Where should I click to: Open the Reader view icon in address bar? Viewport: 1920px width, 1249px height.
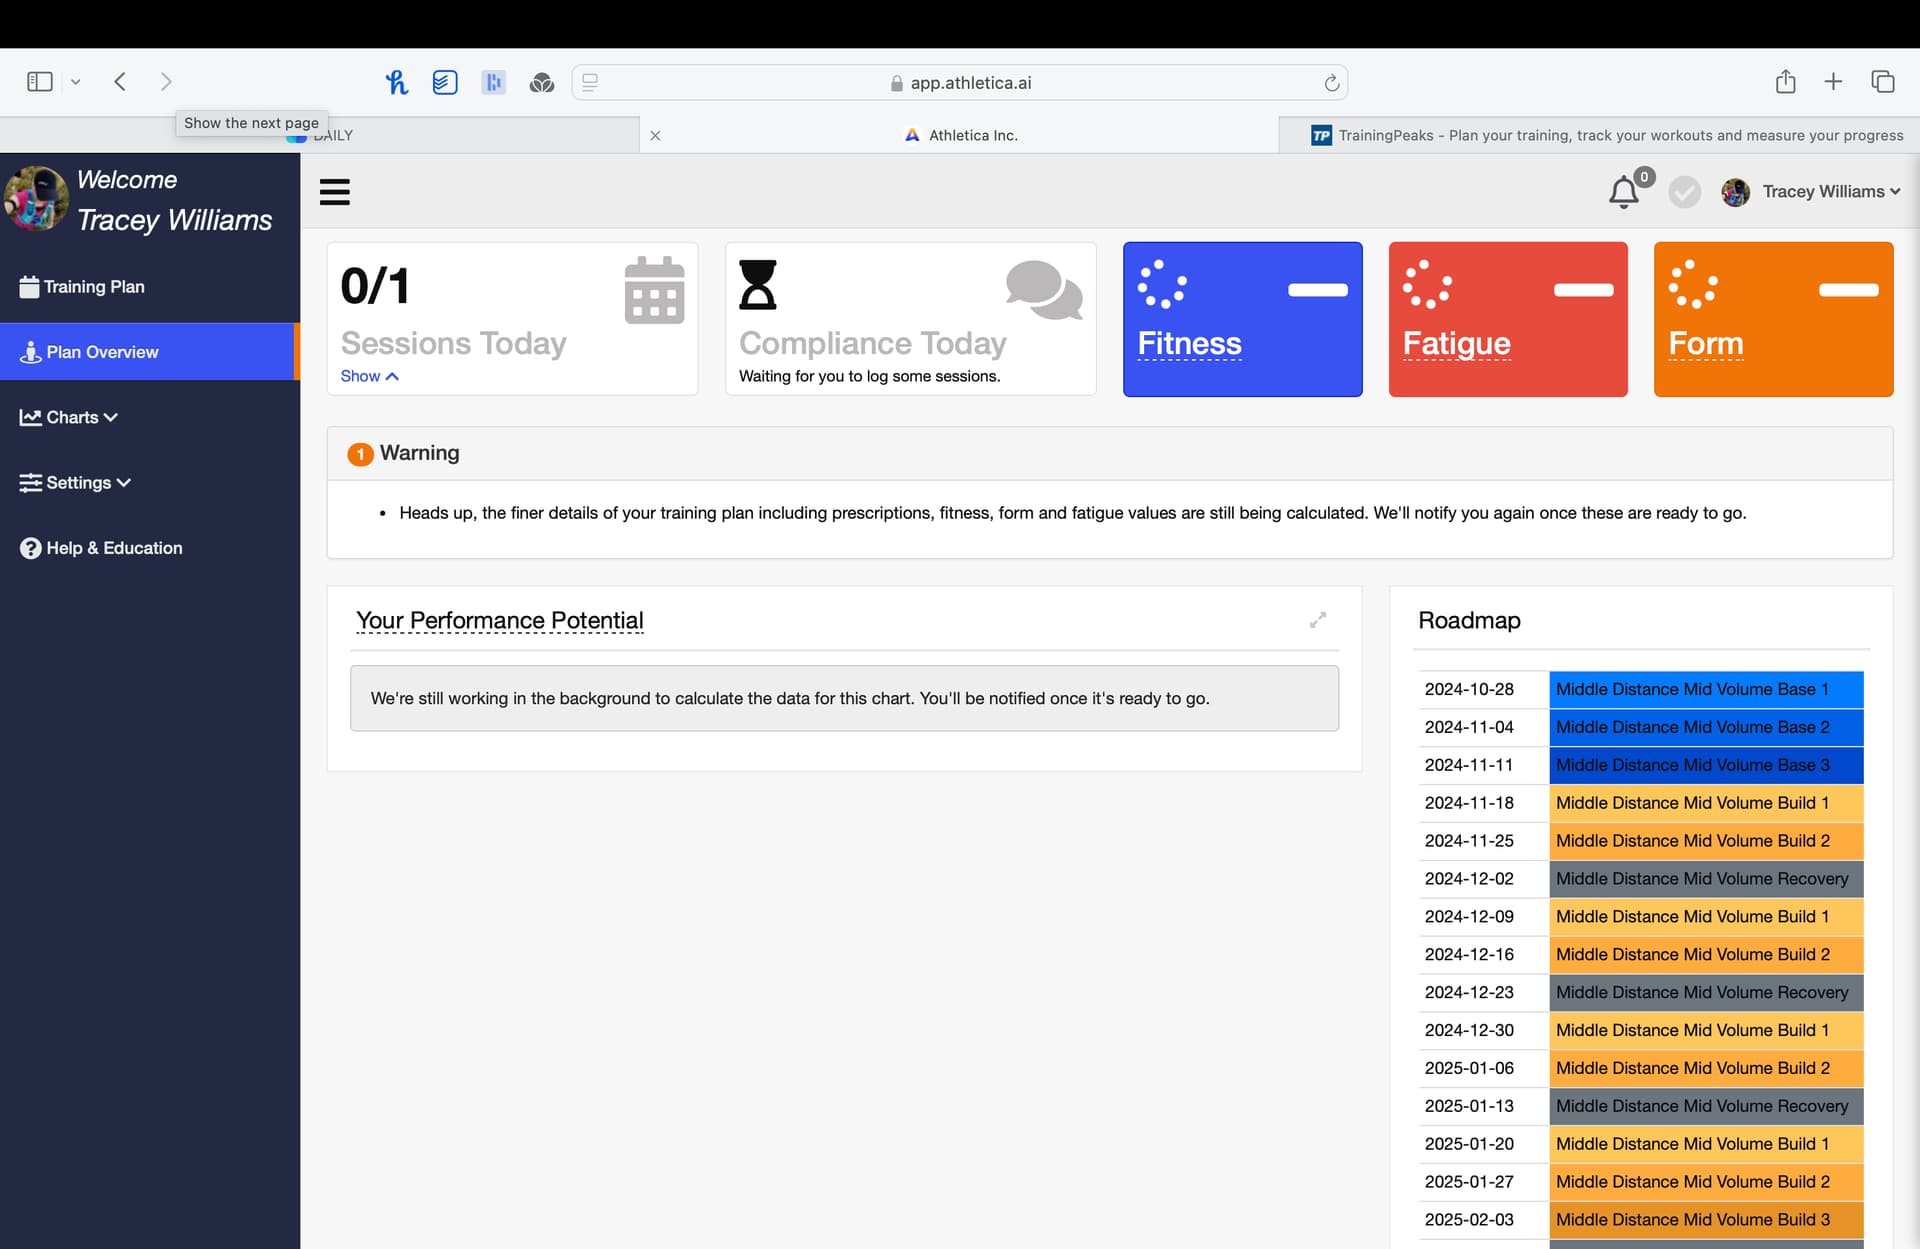click(590, 82)
